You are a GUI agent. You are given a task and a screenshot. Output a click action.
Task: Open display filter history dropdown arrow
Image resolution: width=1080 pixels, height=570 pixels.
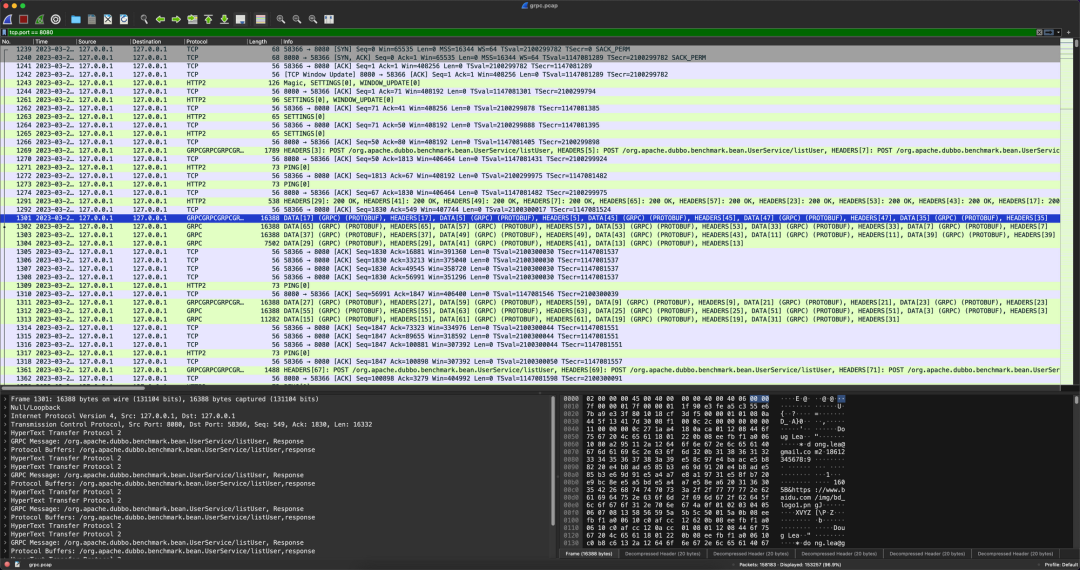(1058, 32)
